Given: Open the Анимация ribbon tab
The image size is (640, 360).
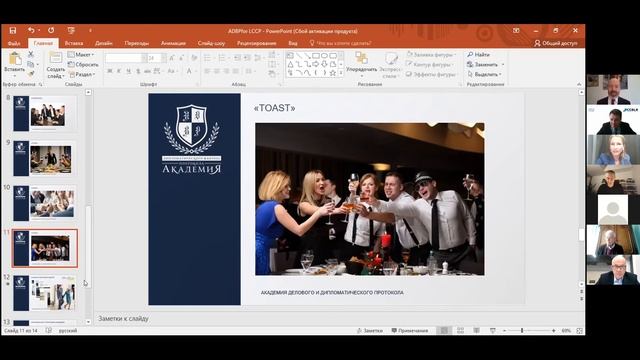Looking at the screenshot, I should 173,43.
